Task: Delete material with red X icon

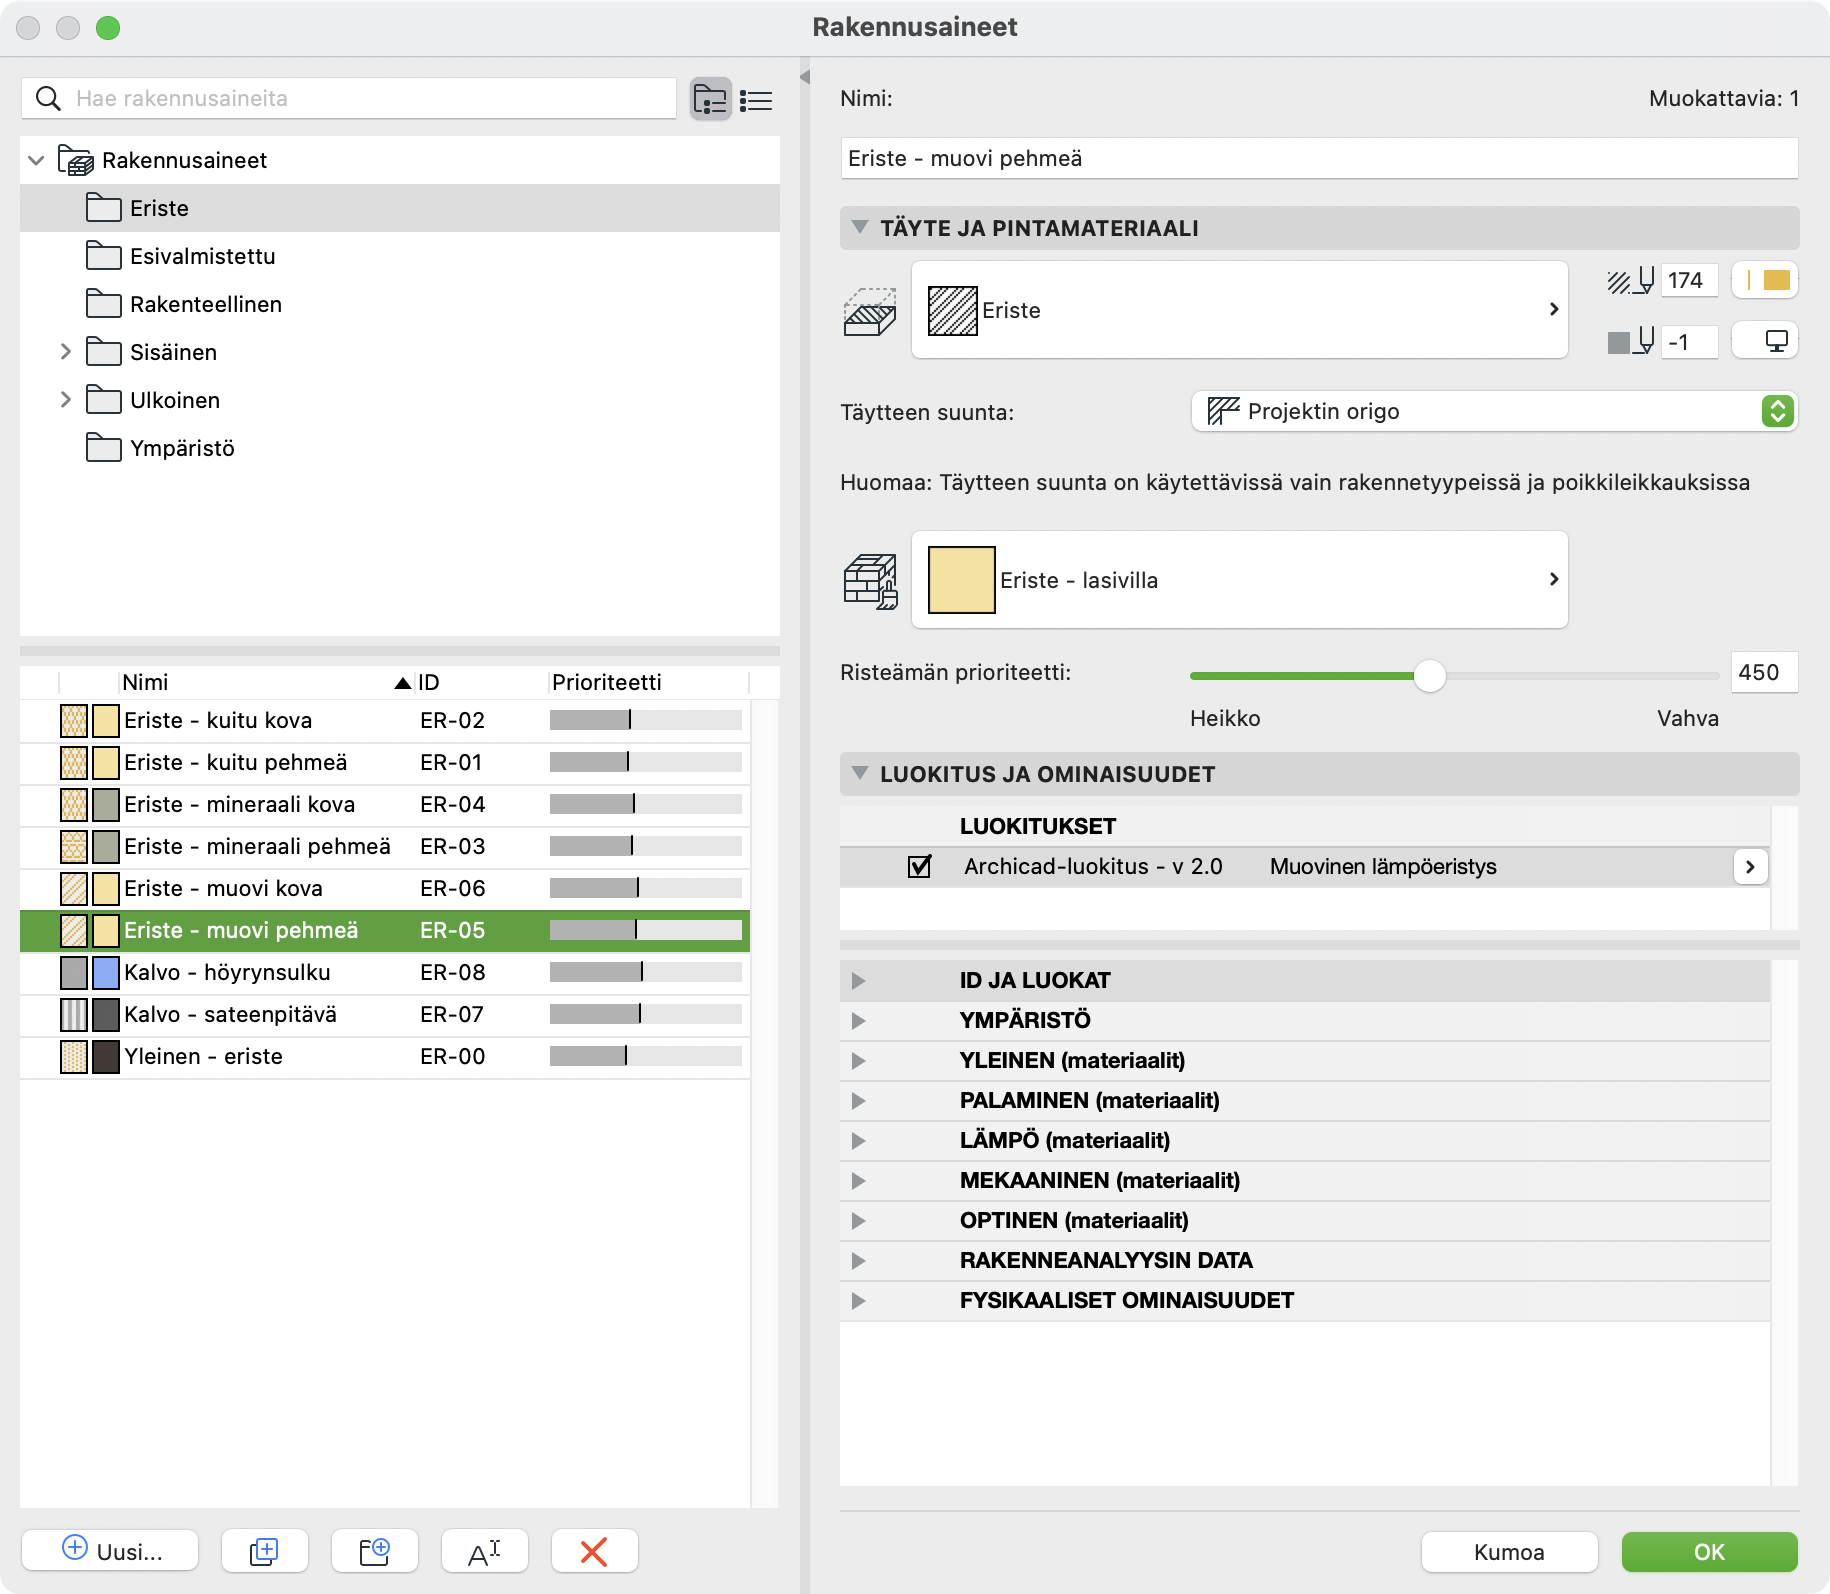Action: (594, 1551)
